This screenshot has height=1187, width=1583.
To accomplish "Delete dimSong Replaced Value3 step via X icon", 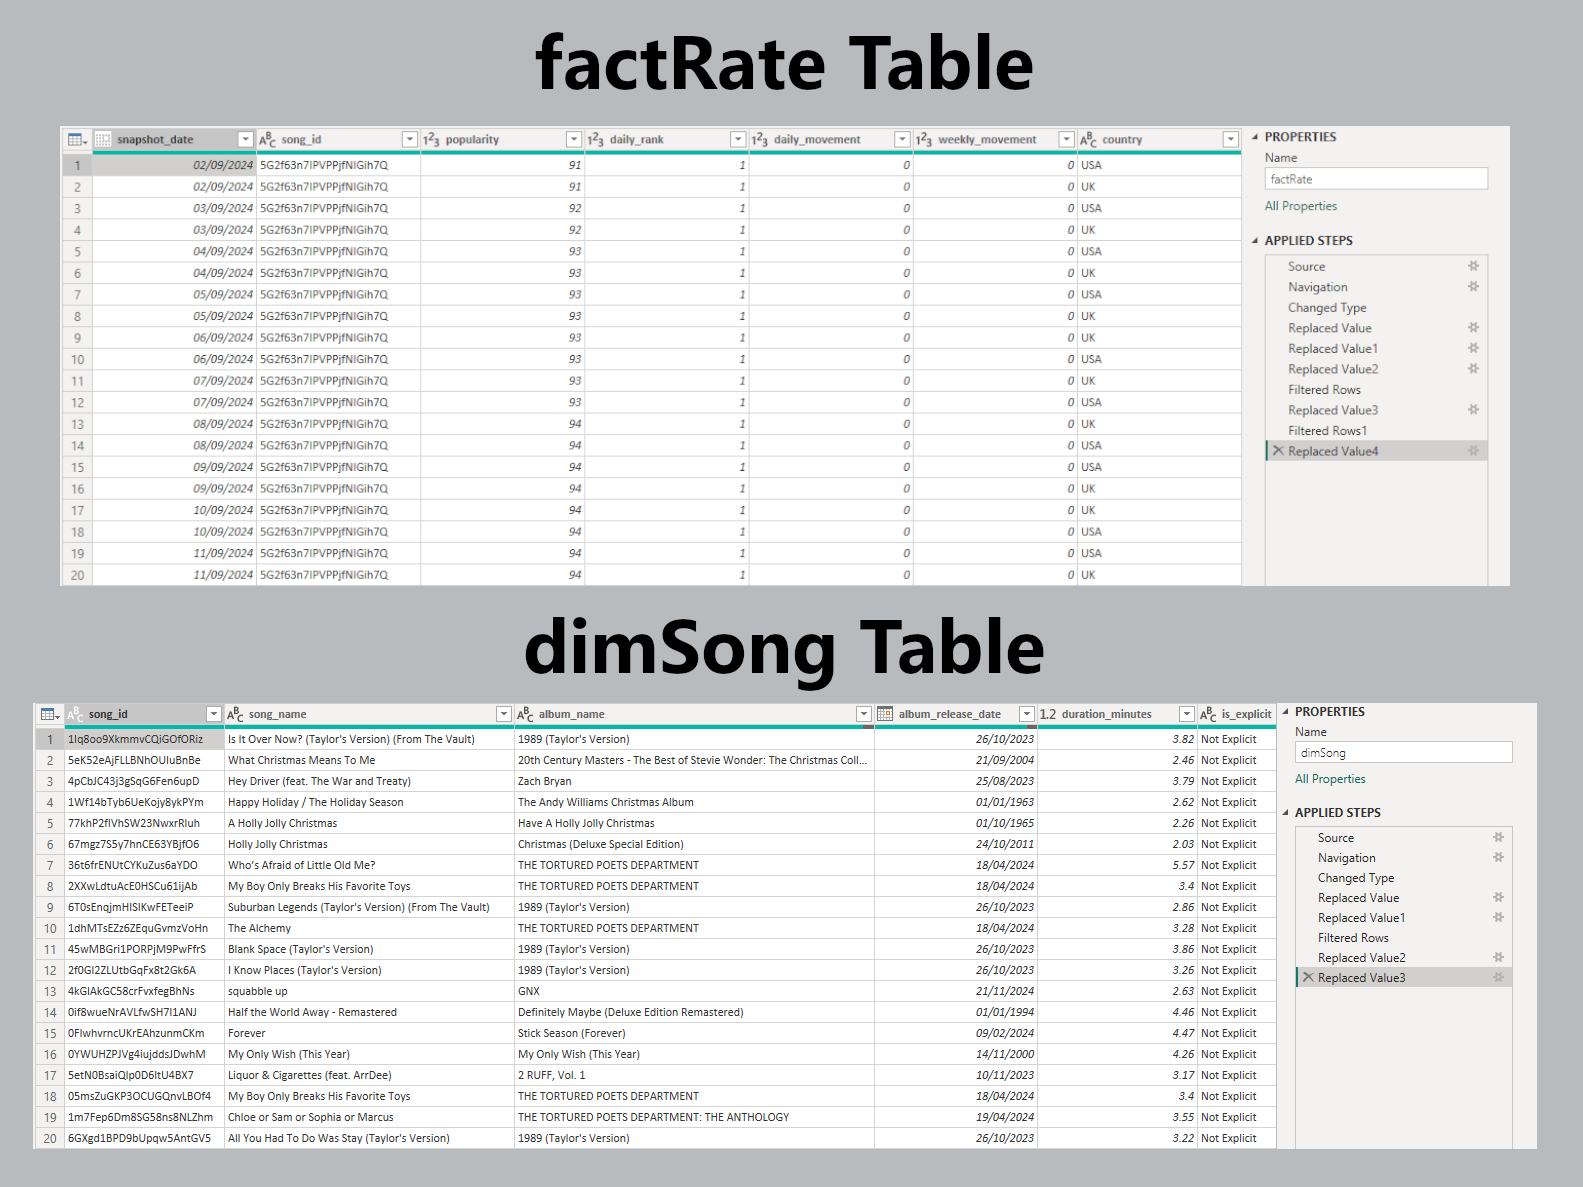I will click(x=1308, y=977).
